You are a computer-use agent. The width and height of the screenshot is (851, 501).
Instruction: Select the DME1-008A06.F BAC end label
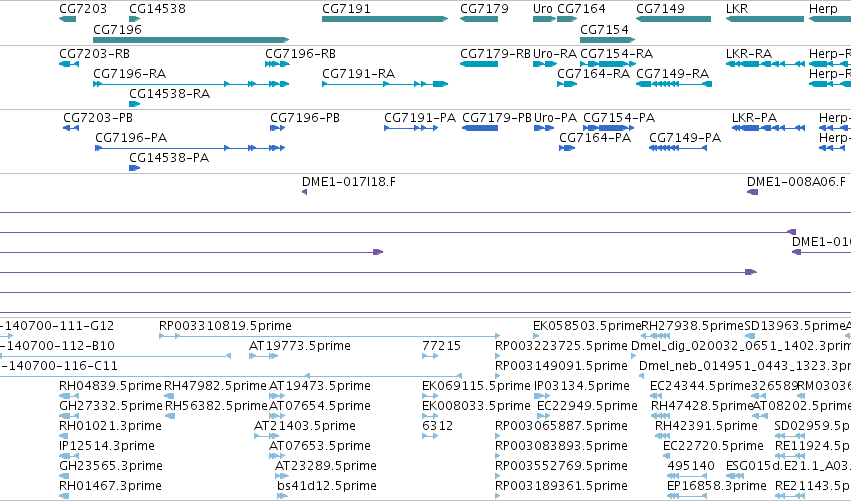[x=796, y=182]
